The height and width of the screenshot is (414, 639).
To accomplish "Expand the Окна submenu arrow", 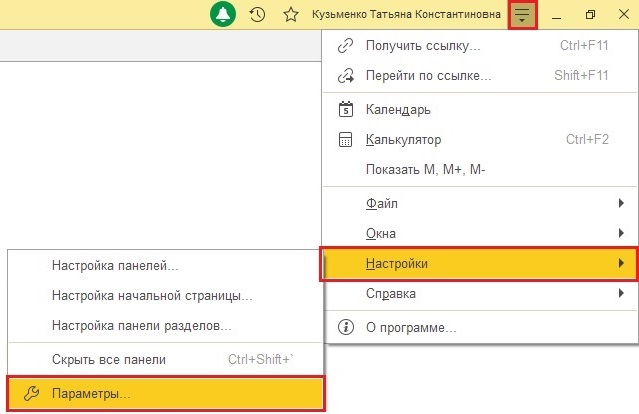I will [x=621, y=233].
